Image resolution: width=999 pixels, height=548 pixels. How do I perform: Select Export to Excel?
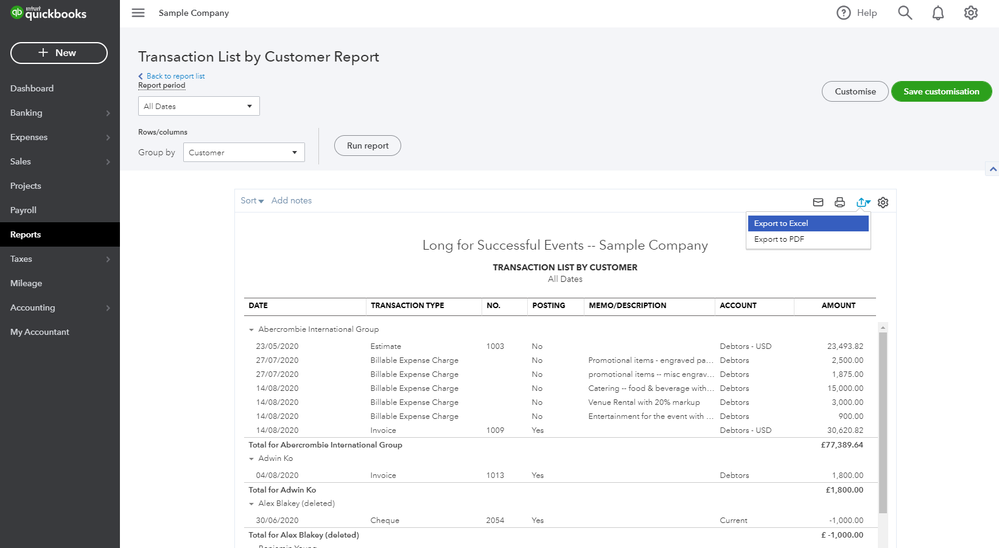coord(807,223)
